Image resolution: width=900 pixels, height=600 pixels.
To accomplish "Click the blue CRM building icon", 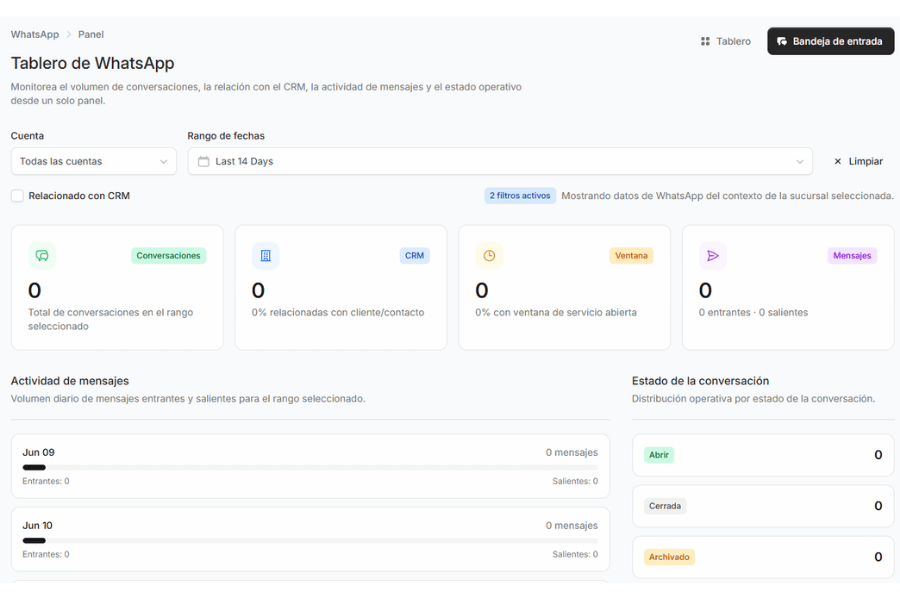I will click(x=265, y=256).
